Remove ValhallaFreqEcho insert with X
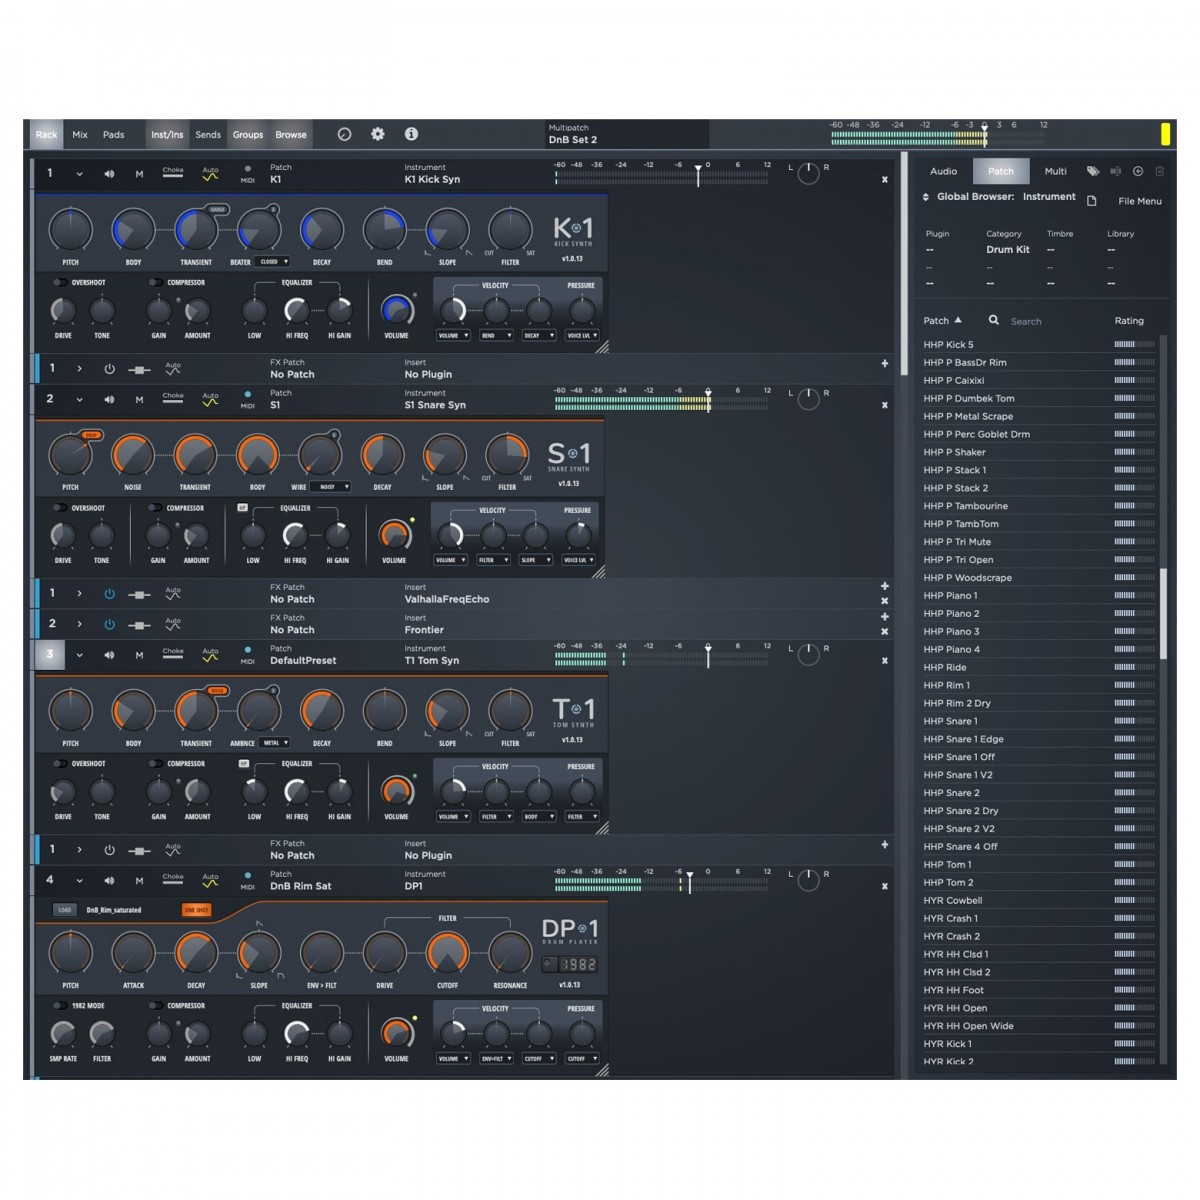1200x1200 pixels. 885,601
